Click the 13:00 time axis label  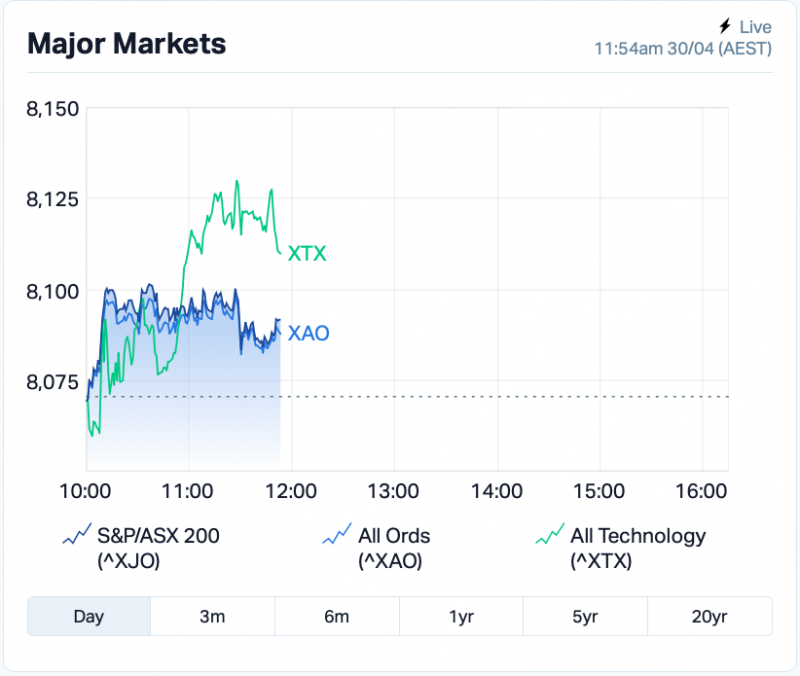click(393, 491)
